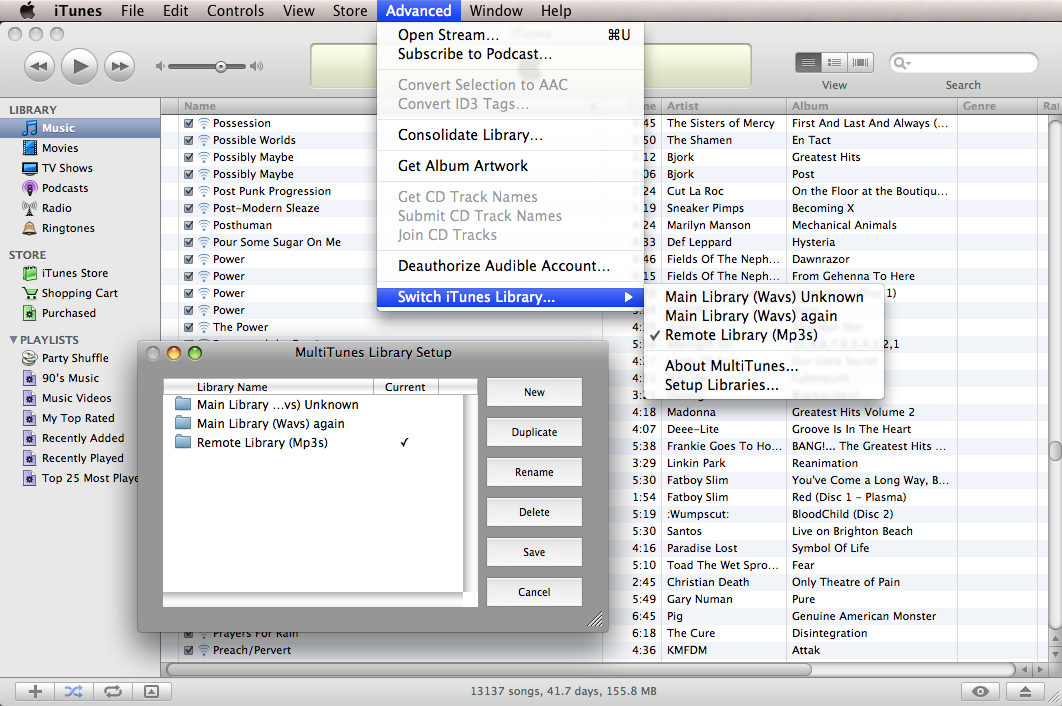Viewport: 1062px width, 706px height.
Task: Toggle shuffle in the bottom bar
Action: pyautogui.click(x=74, y=691)
